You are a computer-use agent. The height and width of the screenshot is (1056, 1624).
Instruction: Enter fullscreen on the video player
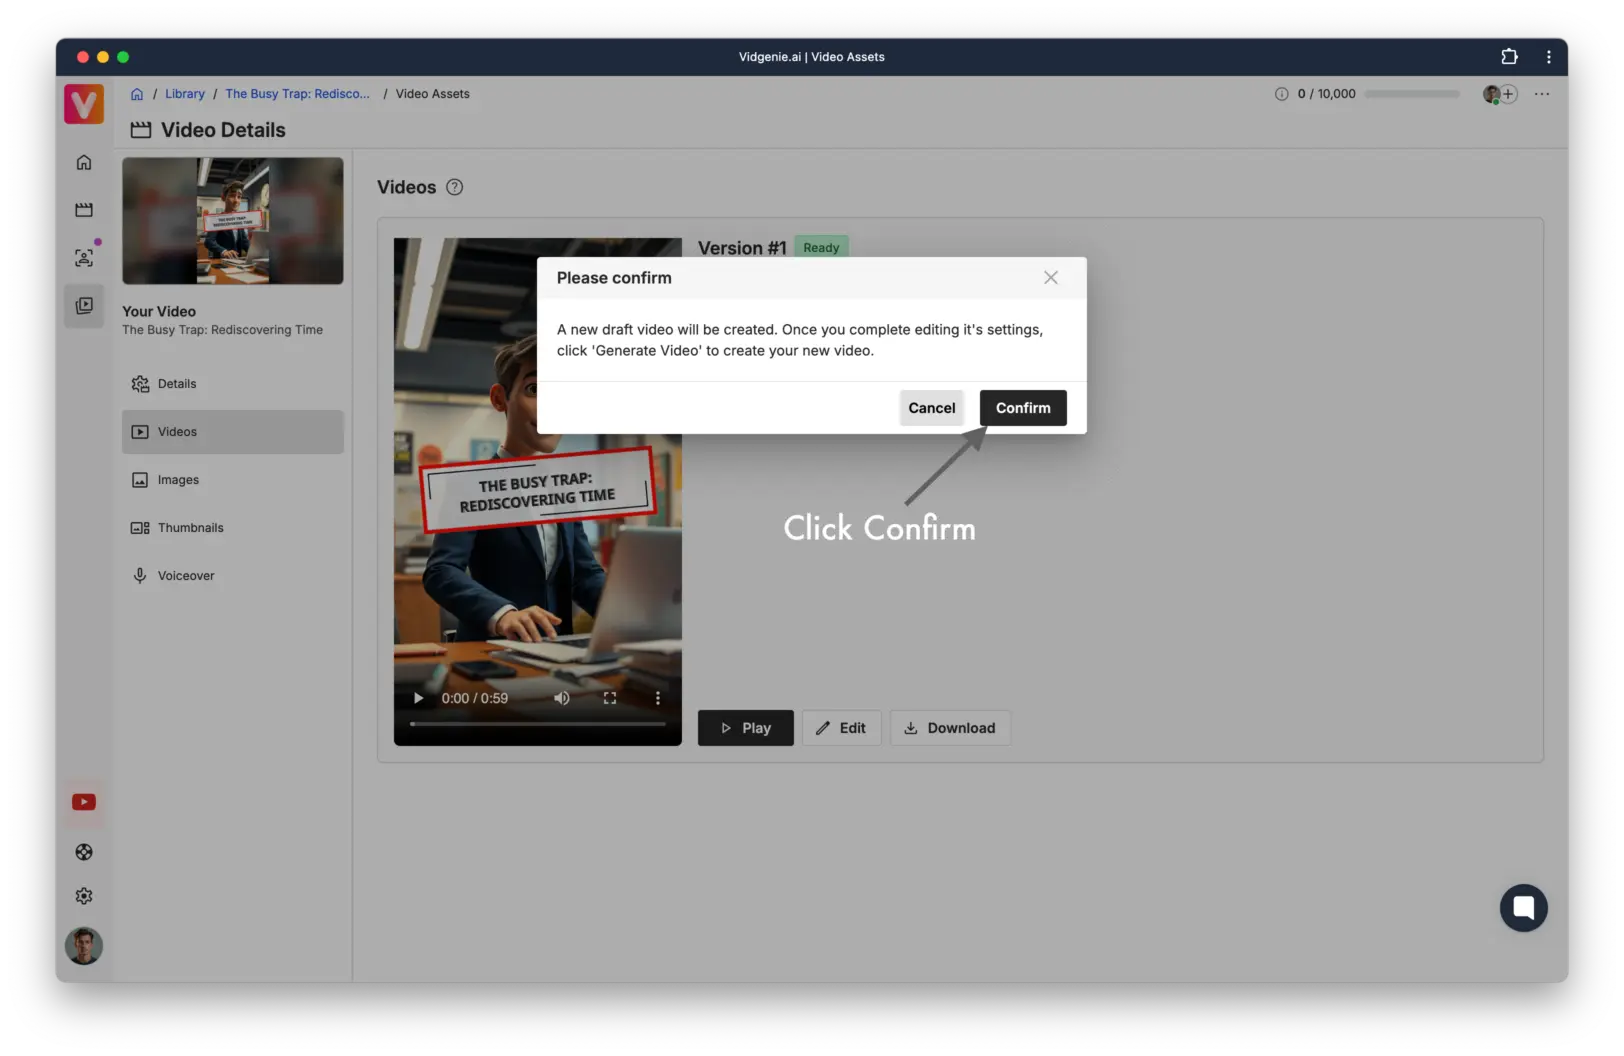[x=610, y=698]
